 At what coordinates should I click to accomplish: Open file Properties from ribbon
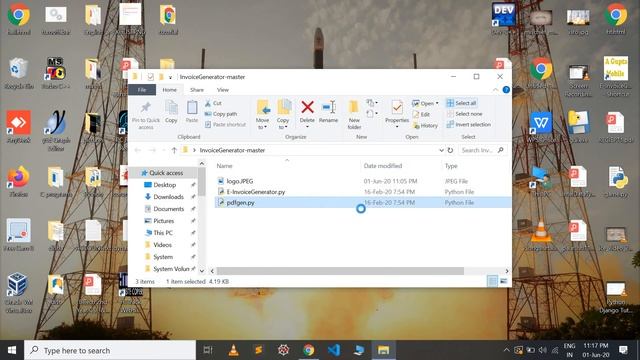(x=397, y=114)
